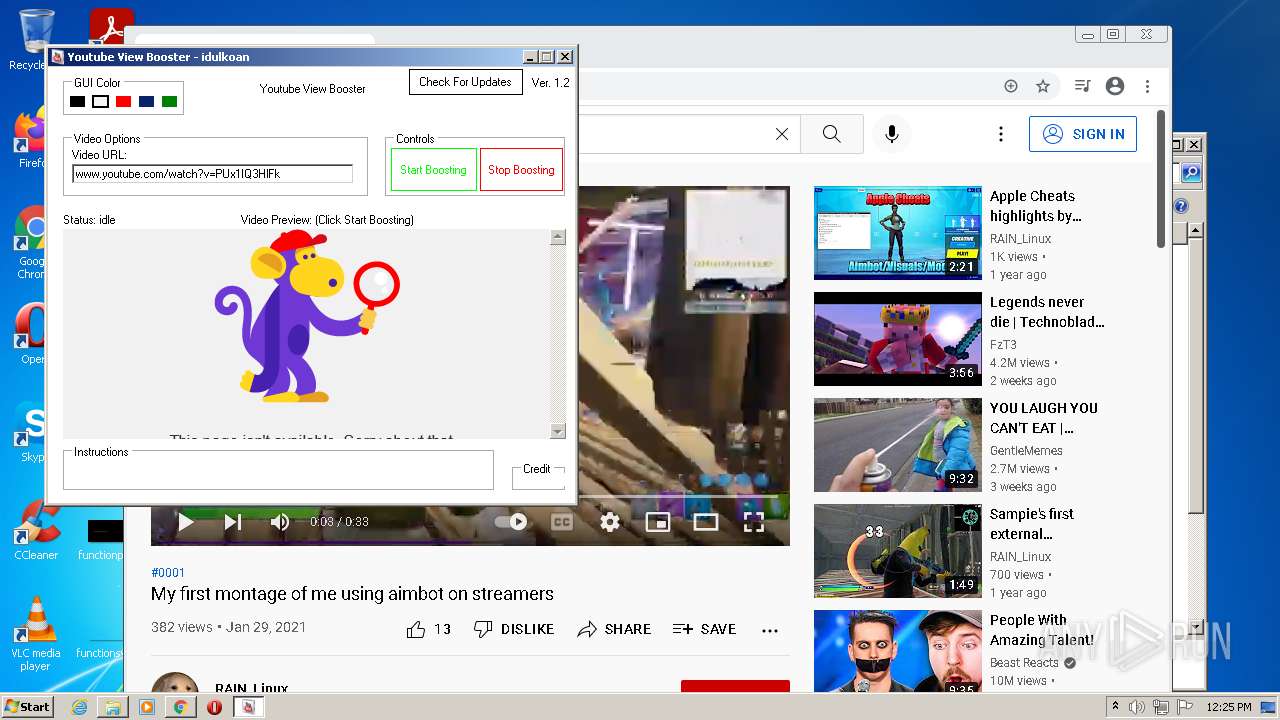Viewport: 1280px width, 720px height.
Task: Switch to theater mode
Action: [706, 521]
